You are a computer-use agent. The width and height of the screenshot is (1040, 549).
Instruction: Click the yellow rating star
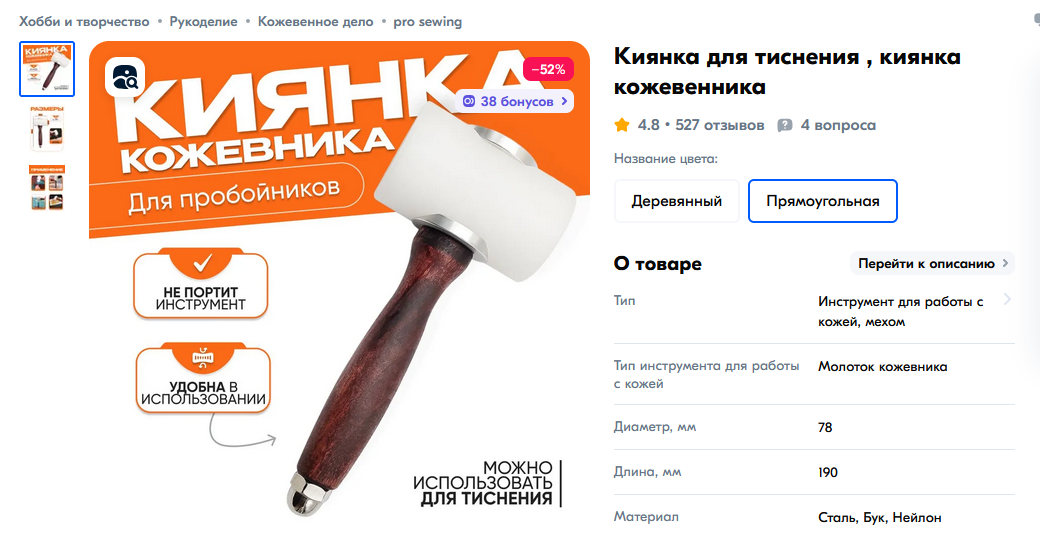621,125
